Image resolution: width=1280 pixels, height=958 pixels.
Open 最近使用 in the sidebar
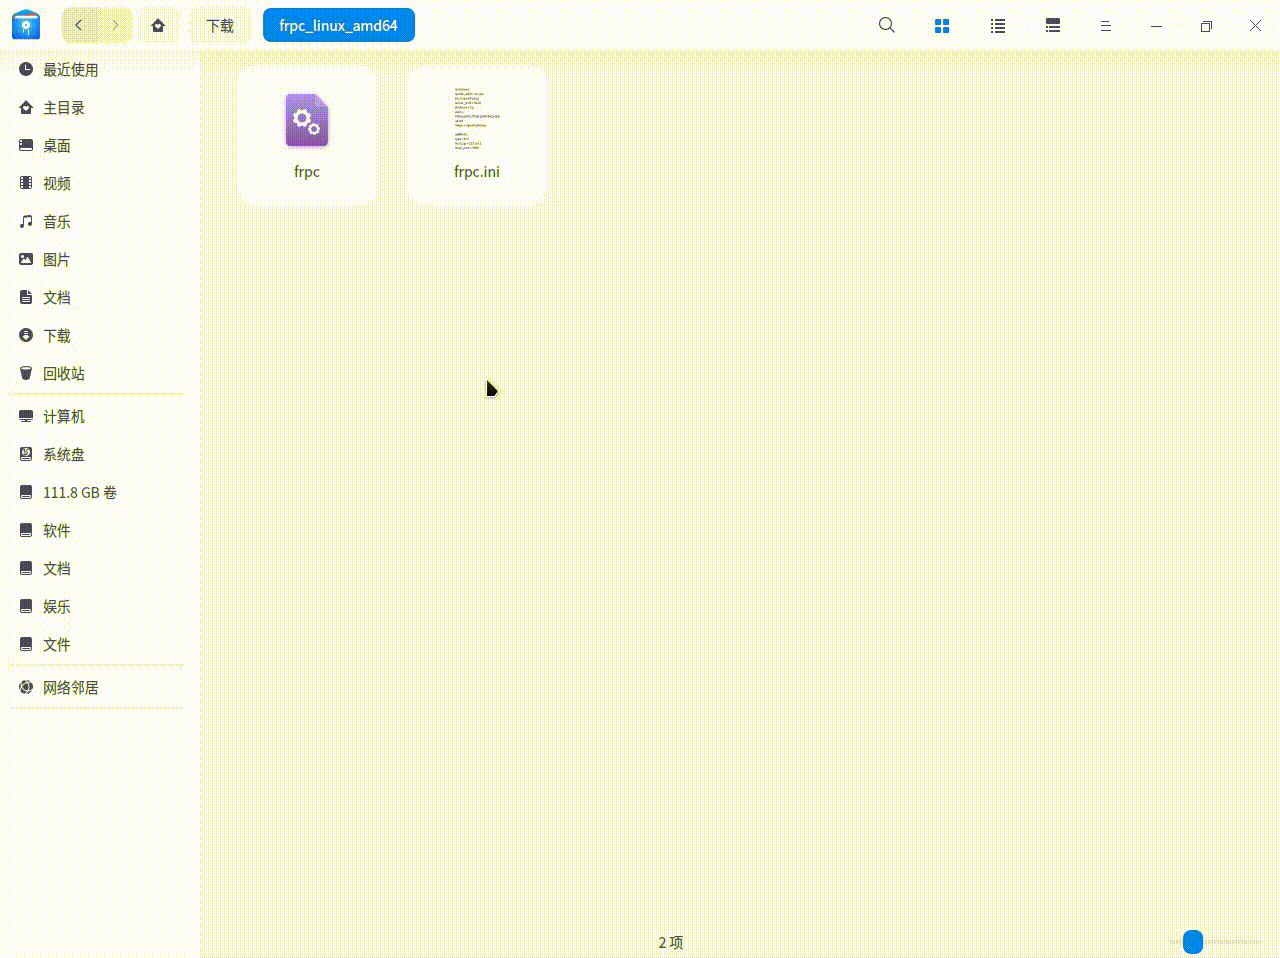click(70, 70)
